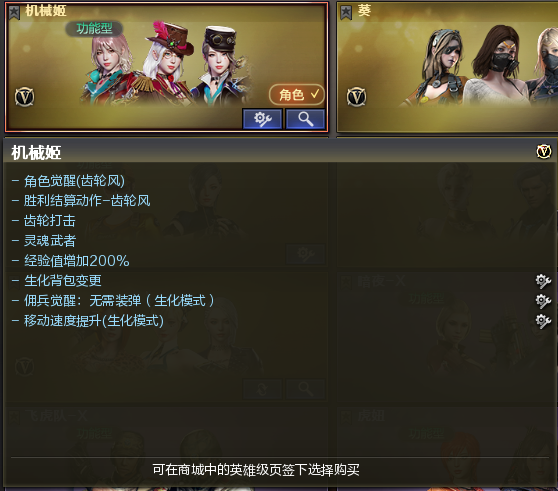
Task: Click the 经验值增加200% entry
Action: pos(77,261)
